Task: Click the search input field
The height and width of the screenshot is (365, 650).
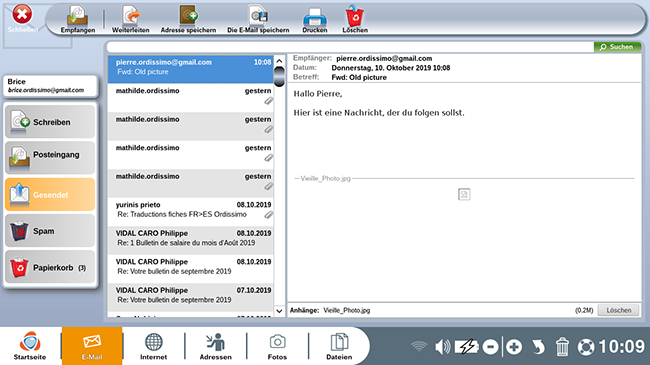Action: [350, 47]
